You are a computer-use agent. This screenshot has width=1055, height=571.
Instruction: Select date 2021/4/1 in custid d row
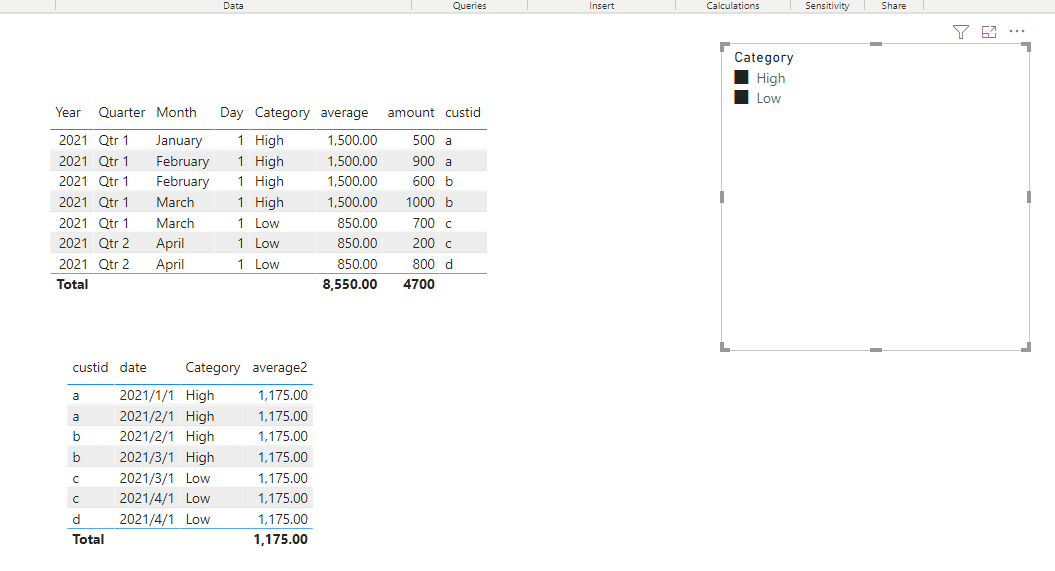coord(147,519)
